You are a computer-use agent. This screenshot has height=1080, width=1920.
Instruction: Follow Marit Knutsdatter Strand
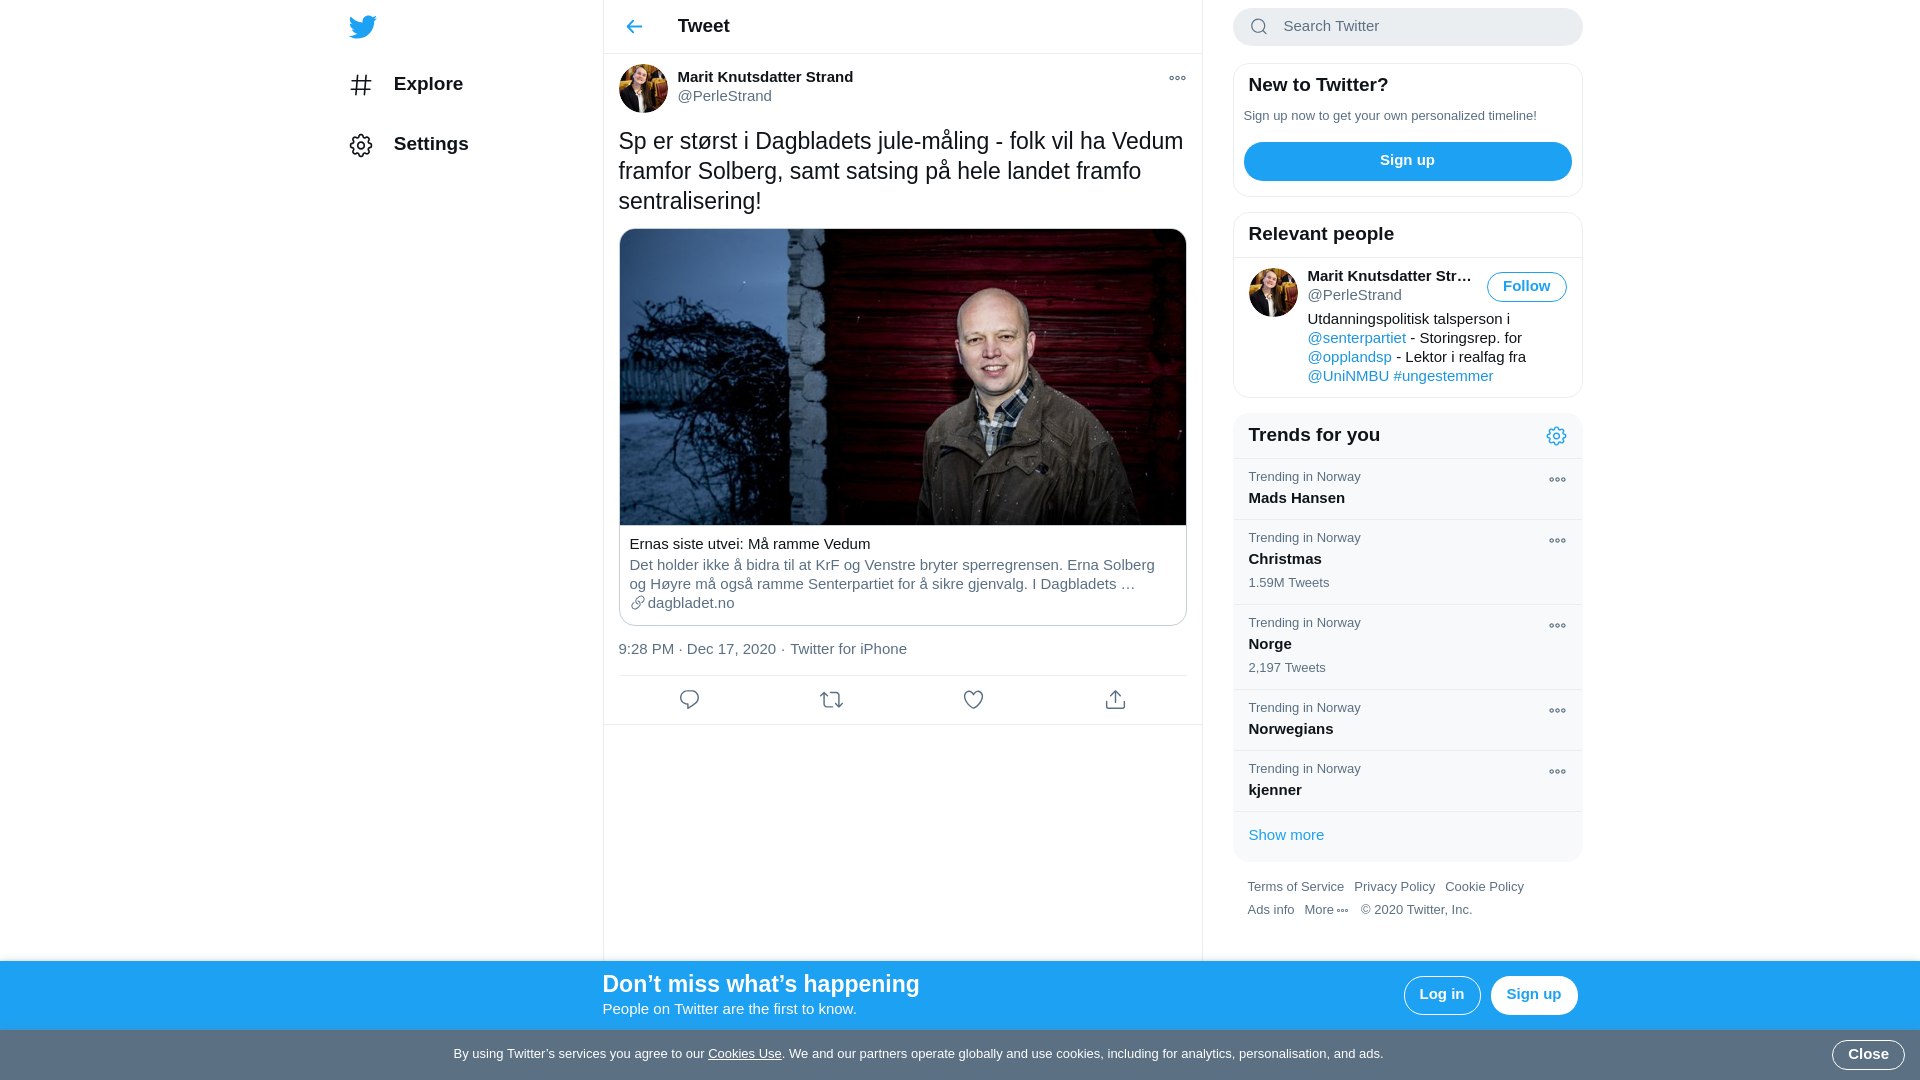(x=1526, y=287)
